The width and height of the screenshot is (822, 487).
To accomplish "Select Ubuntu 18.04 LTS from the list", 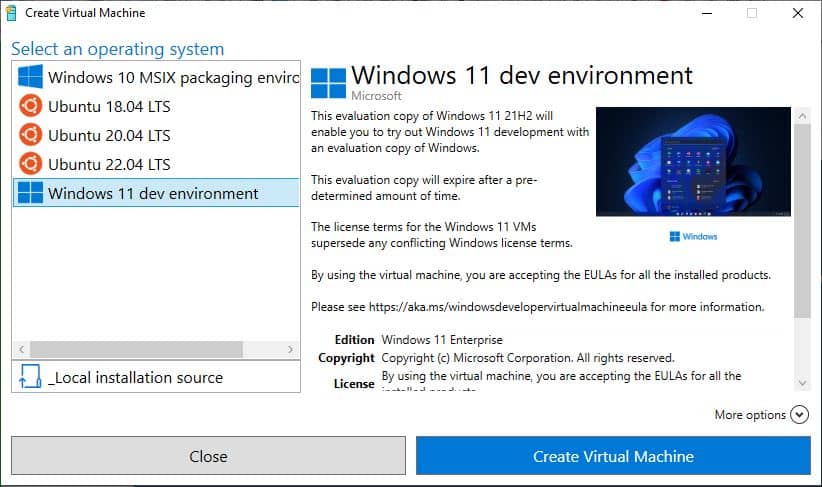I will 156,106.
